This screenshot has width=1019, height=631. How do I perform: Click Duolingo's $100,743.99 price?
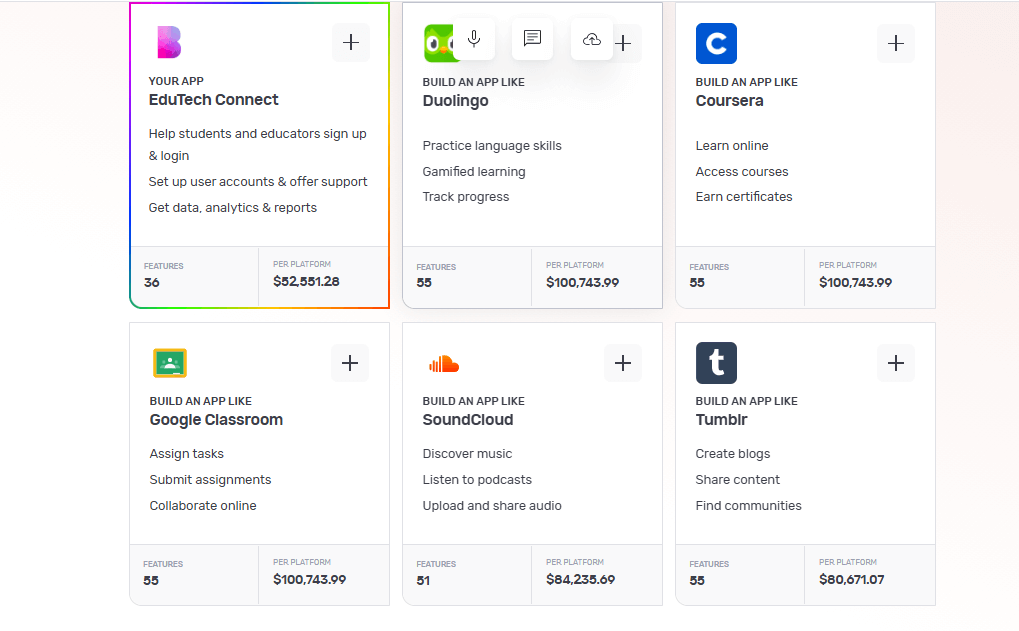pyautogui.click(x=582, y=283)
